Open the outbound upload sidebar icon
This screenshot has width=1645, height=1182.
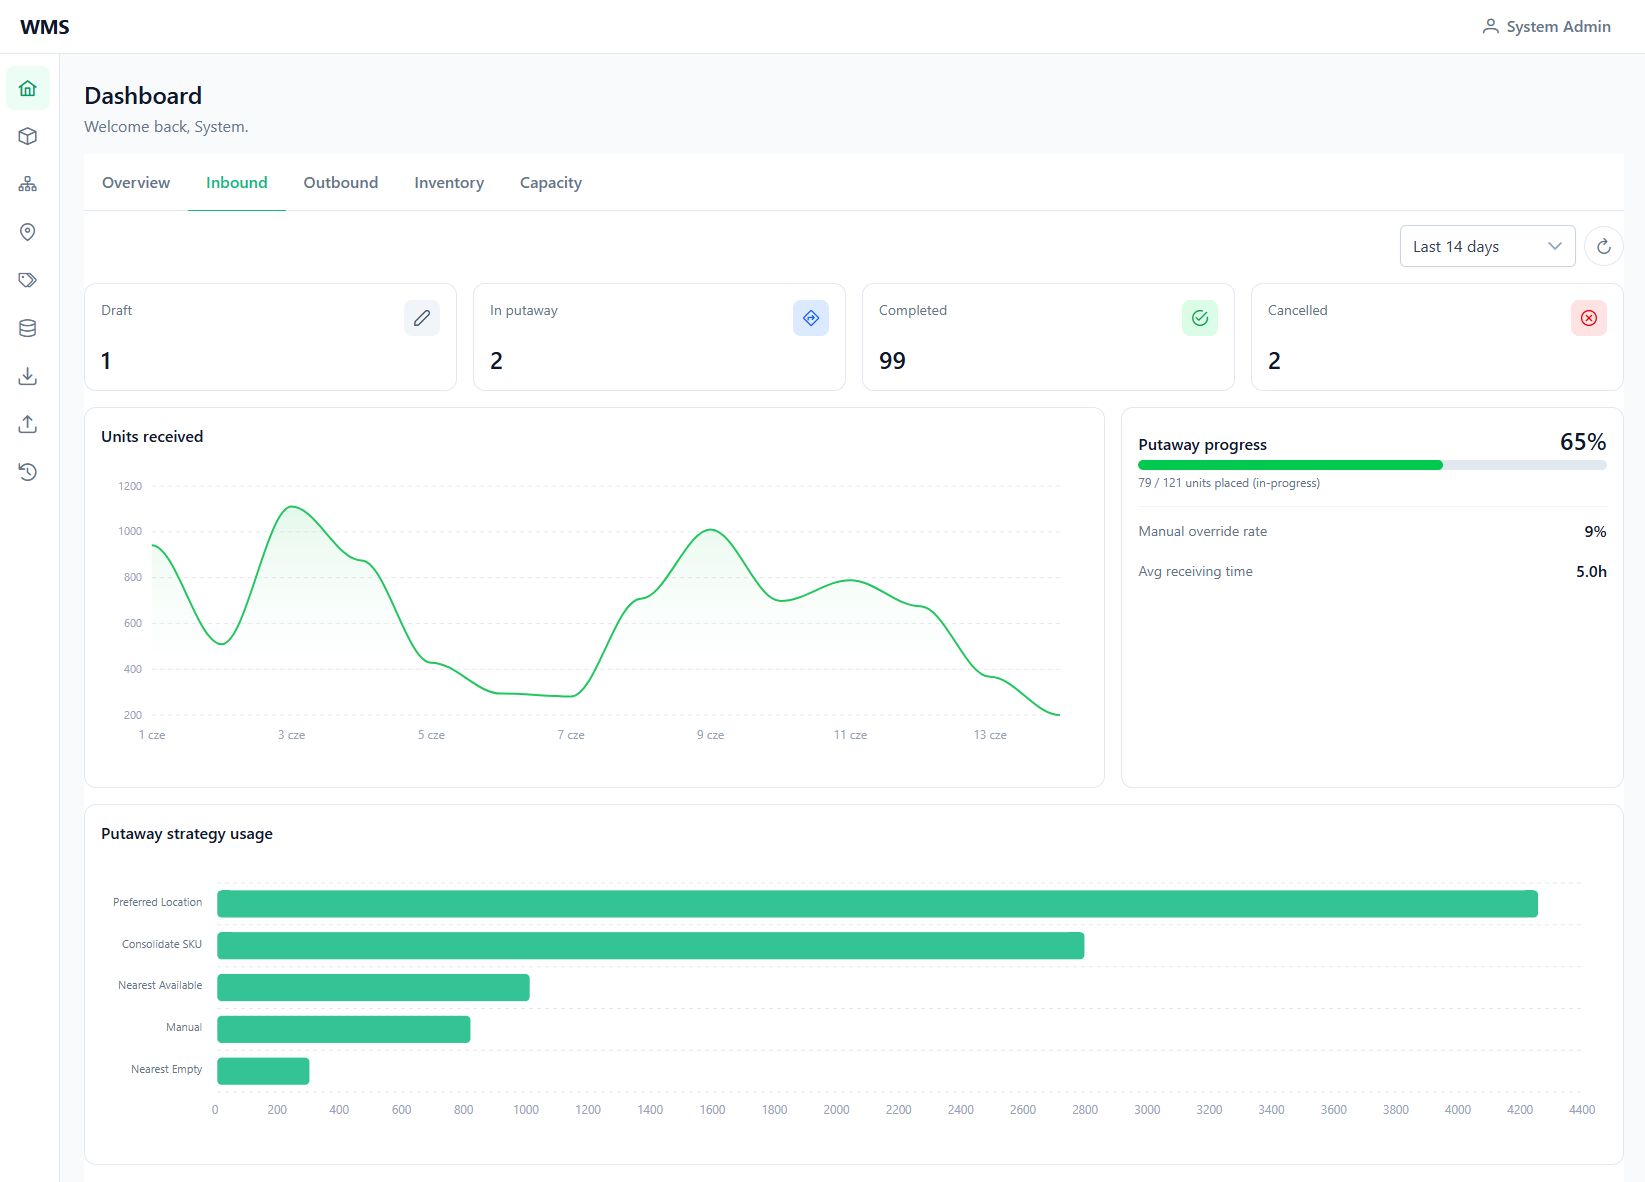(x=28, y=424)
